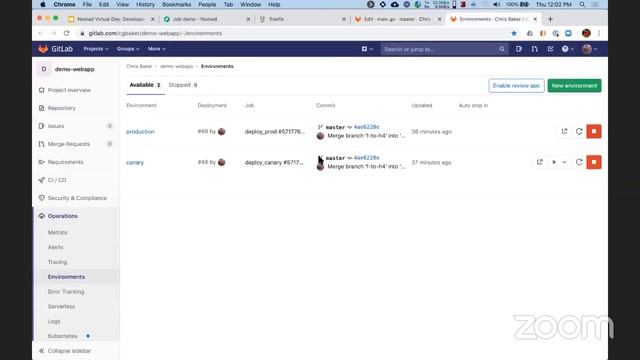
Task: Re-deploy production environment icon
Action: [x=579, y=131]
